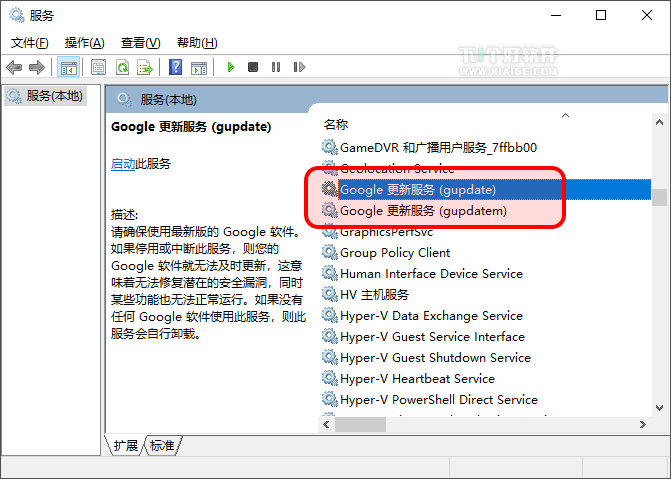Select Hyper-V Guest Service Interface row
This screenshot has width=671, height=479.
coord(486,336)
